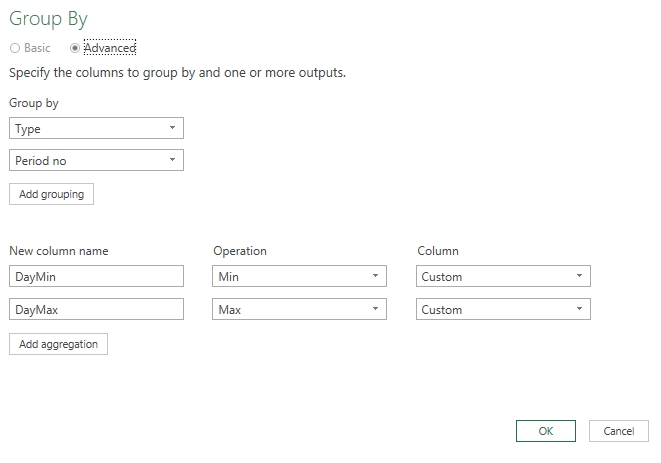Click the Column arrow in the DayMin row

click(x=579, y=277)
